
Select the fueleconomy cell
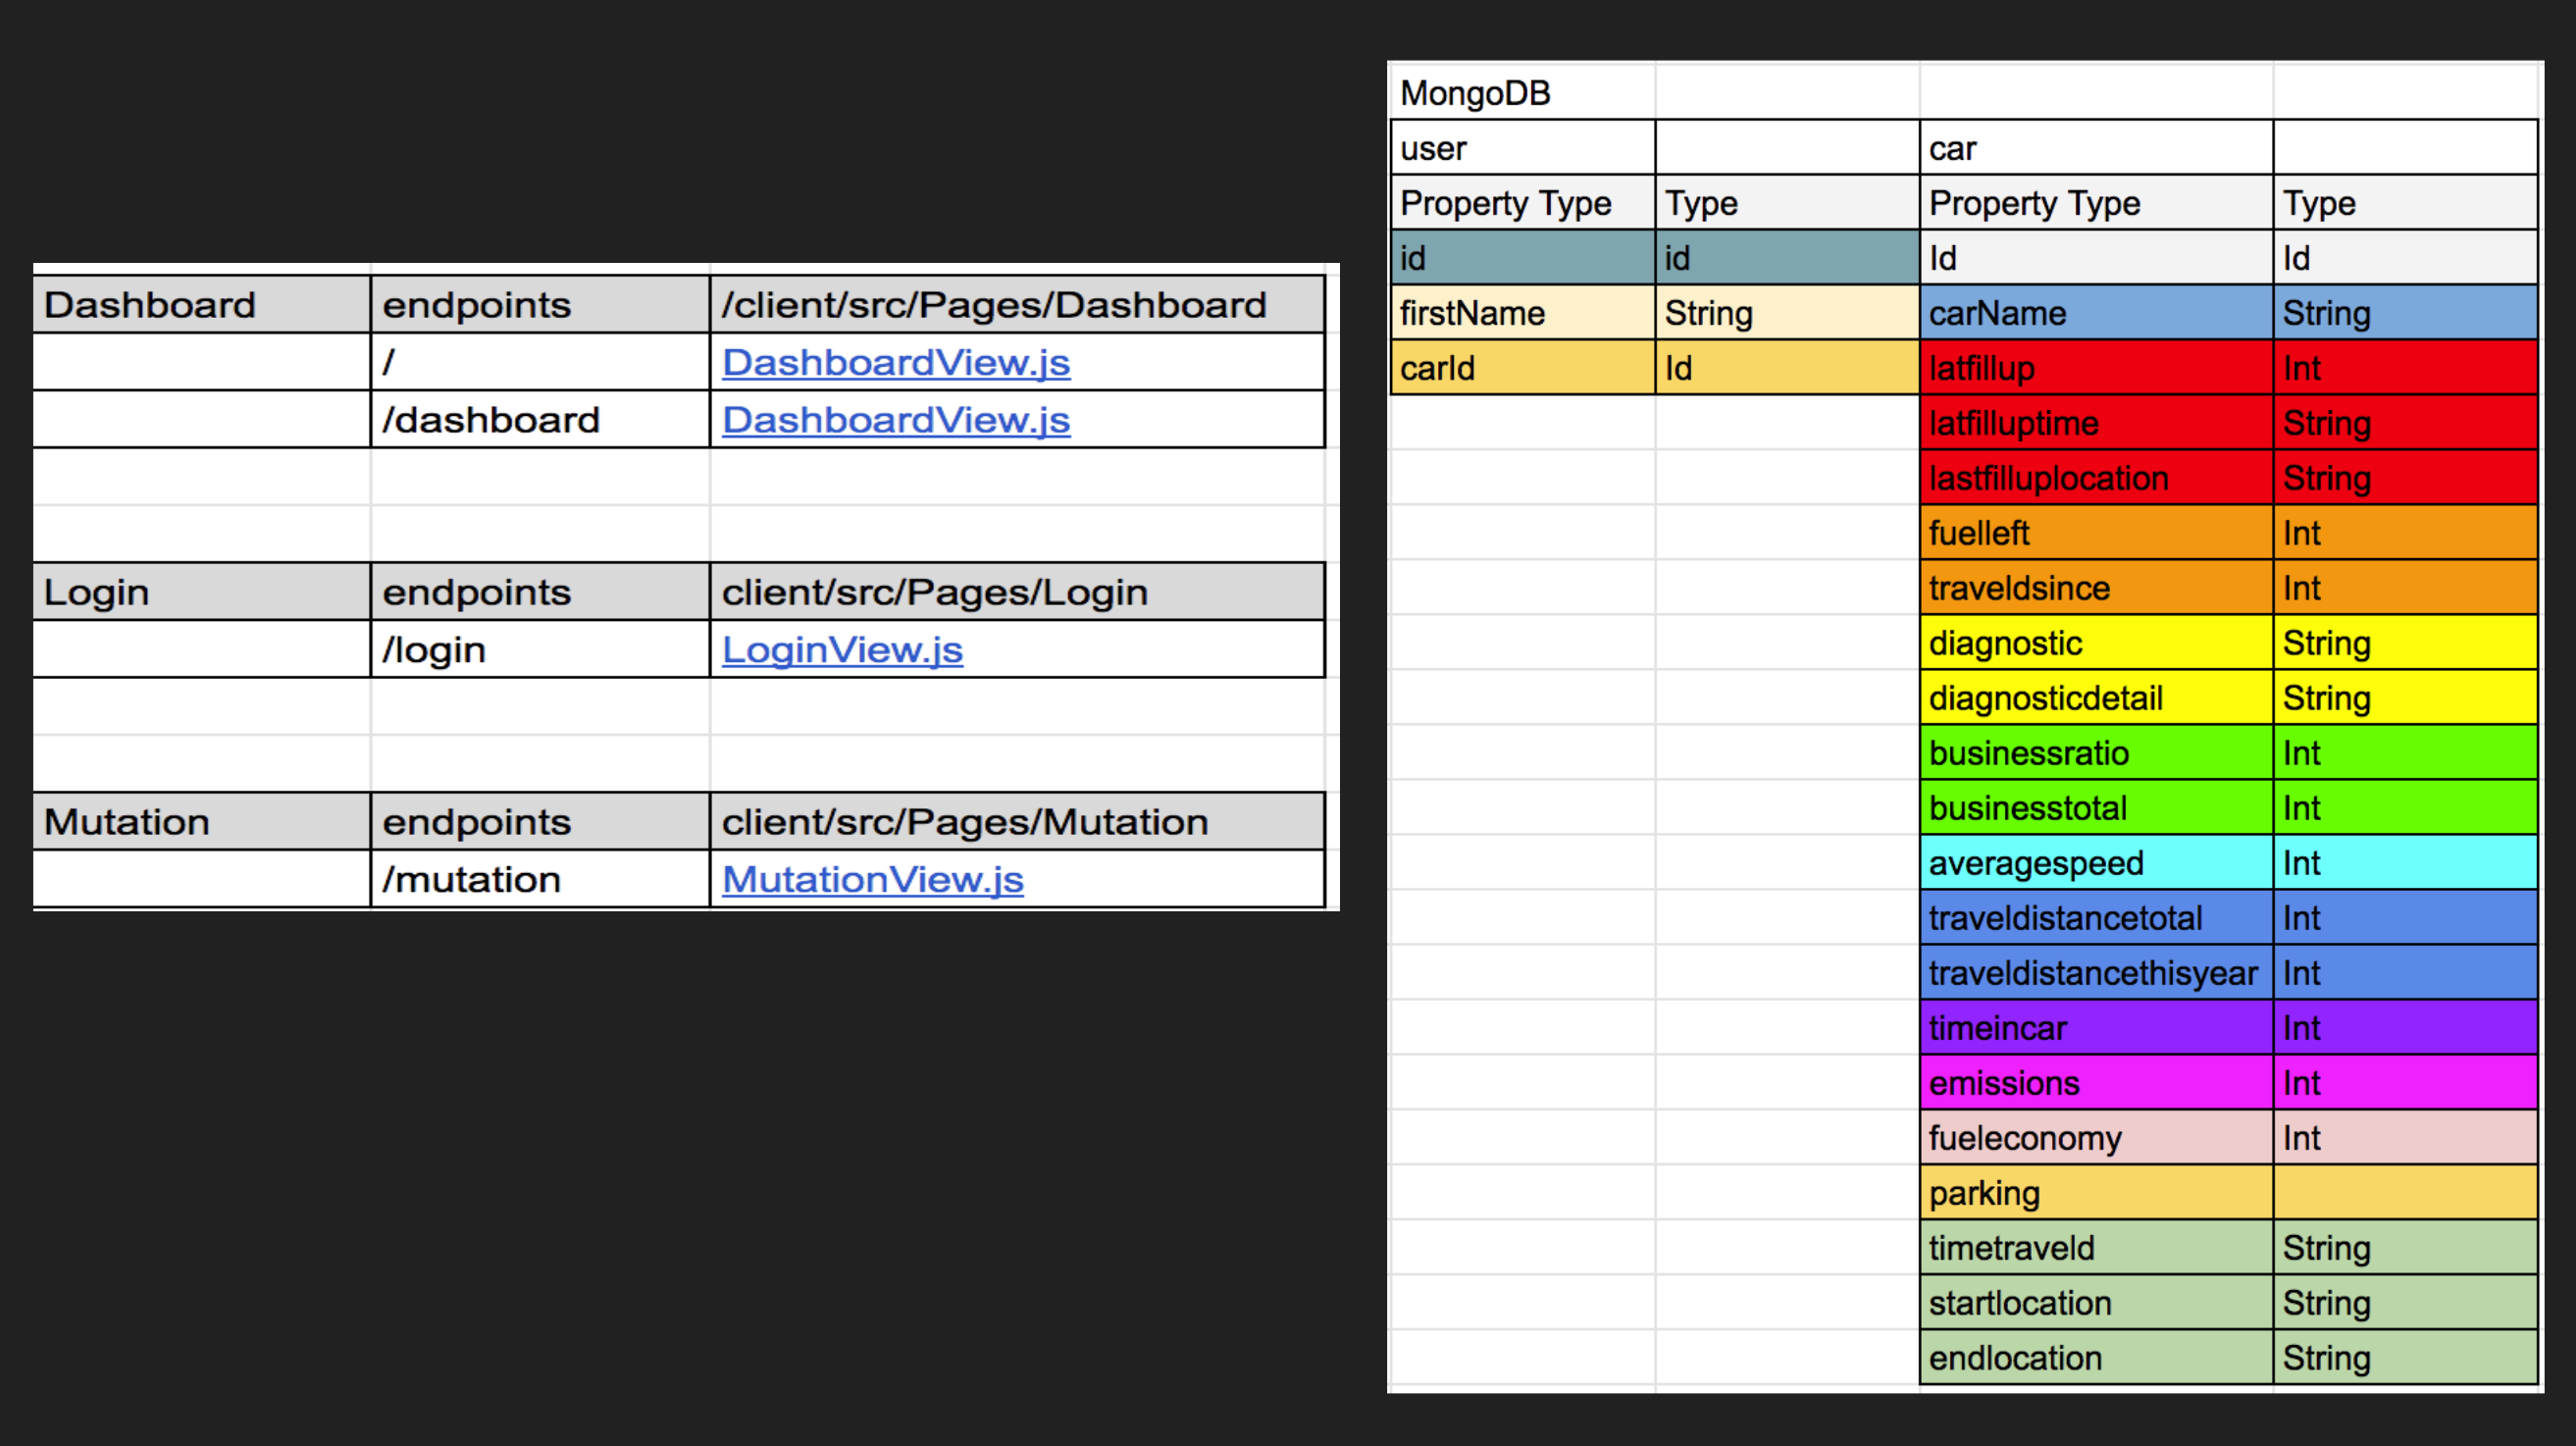(x=2096, y=1138)
